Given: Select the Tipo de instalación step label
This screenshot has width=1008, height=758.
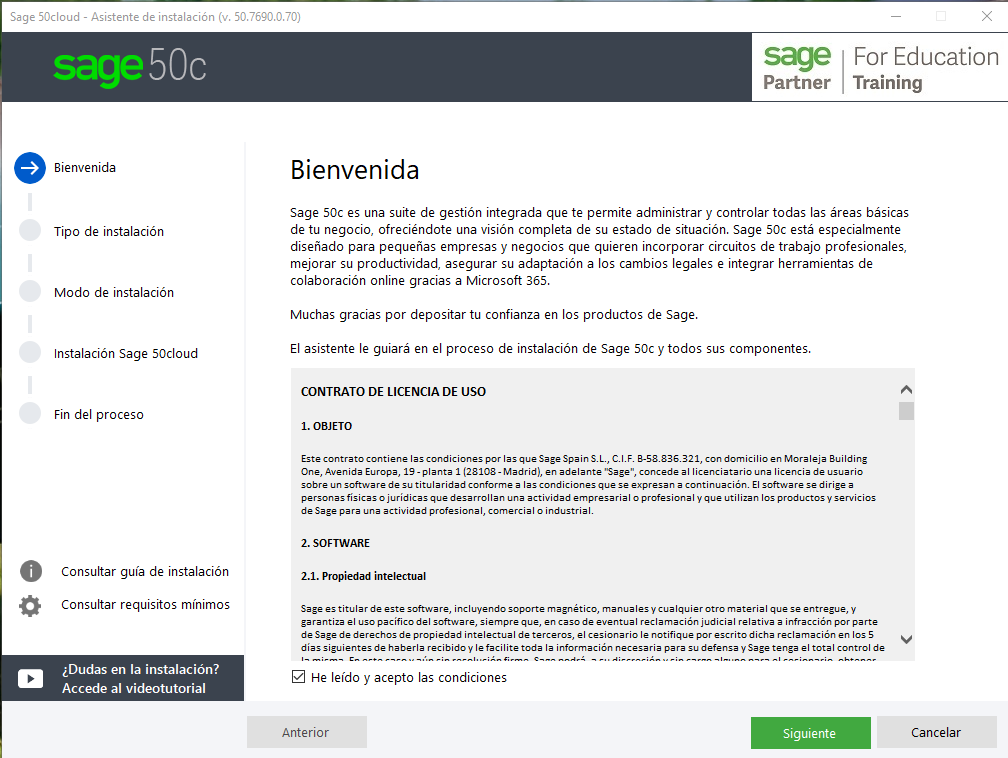Looking at the screenshot, I should [109, 231].
